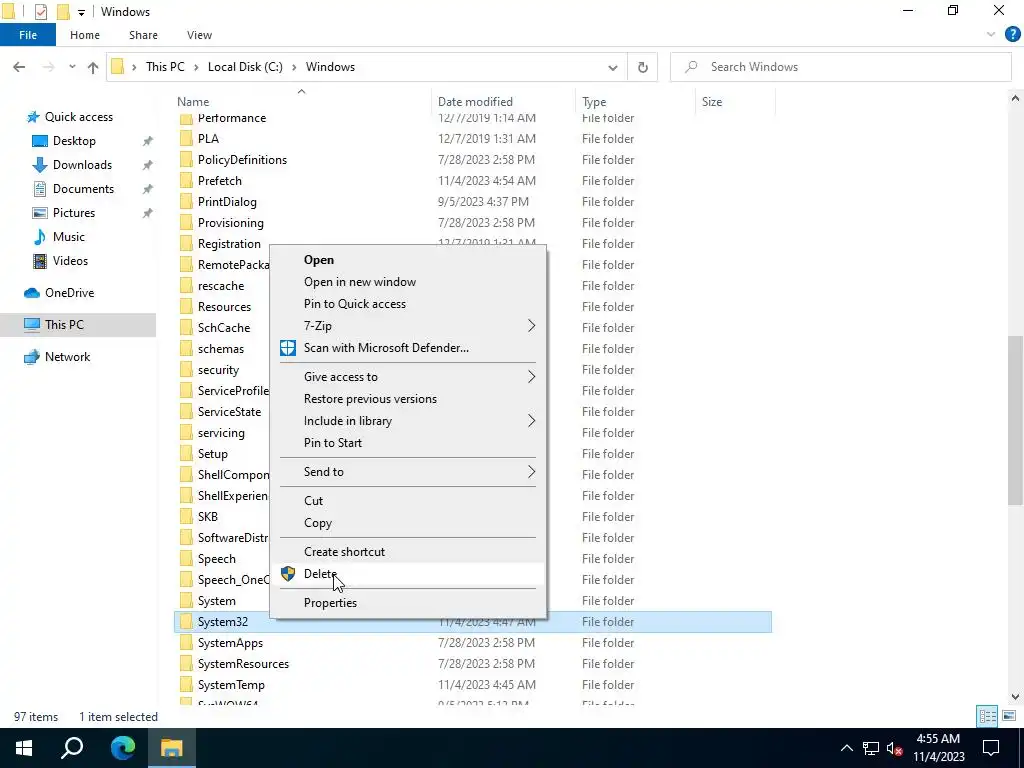Select the Prefetch folder icon
The width and height of the screenshot is (1024, 768).
186,181
